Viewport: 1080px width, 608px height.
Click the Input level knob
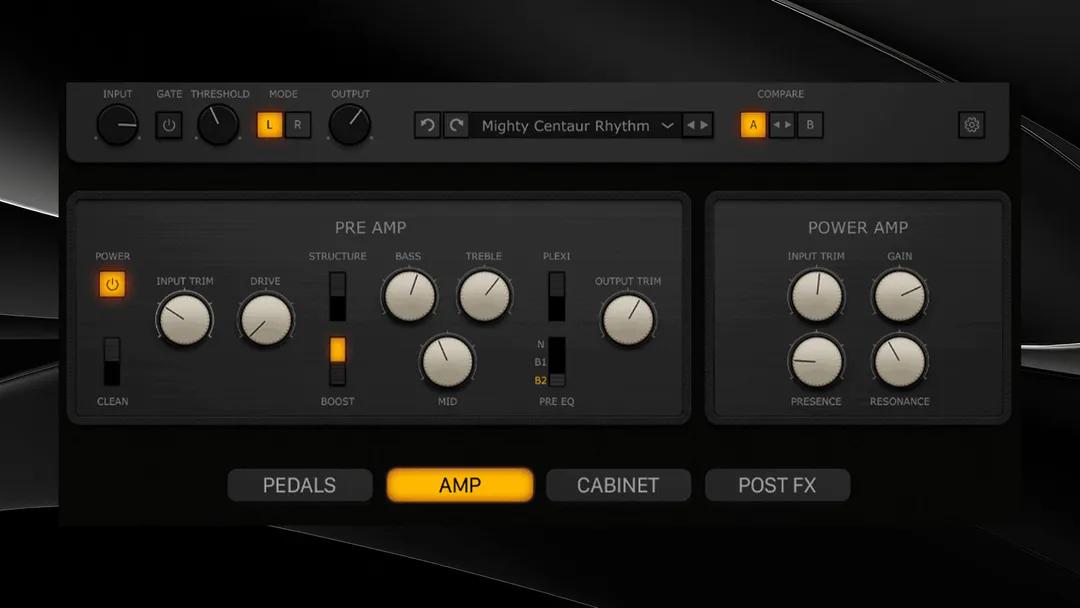click(x=117, y=124)
